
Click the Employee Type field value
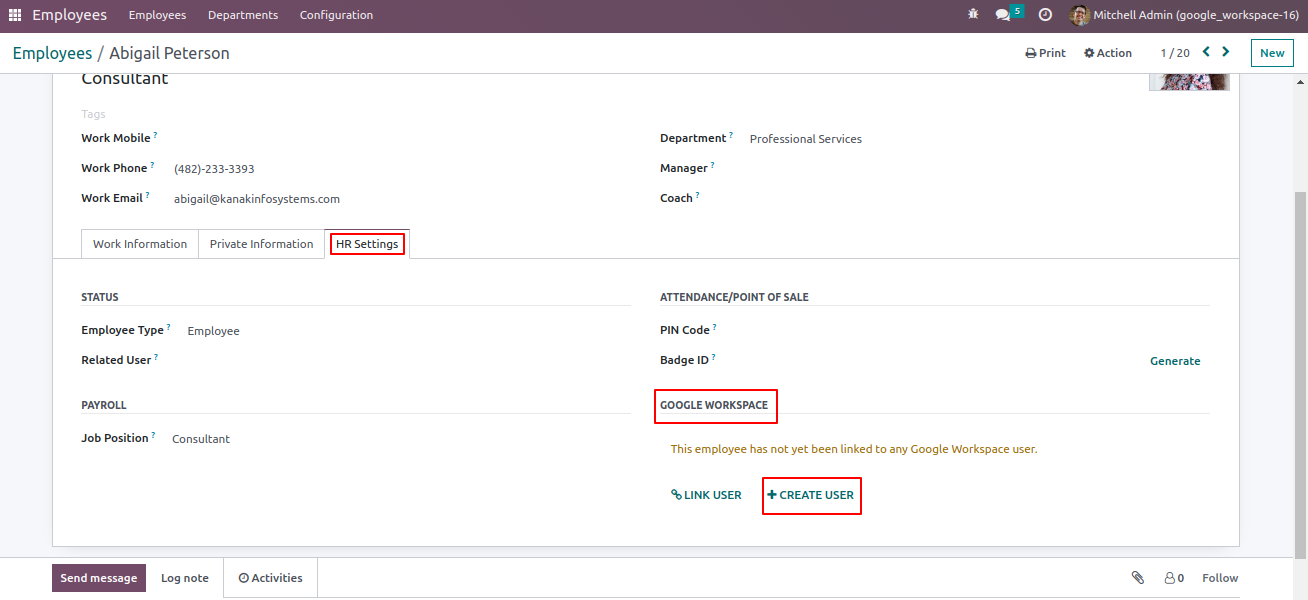point(213,331)
